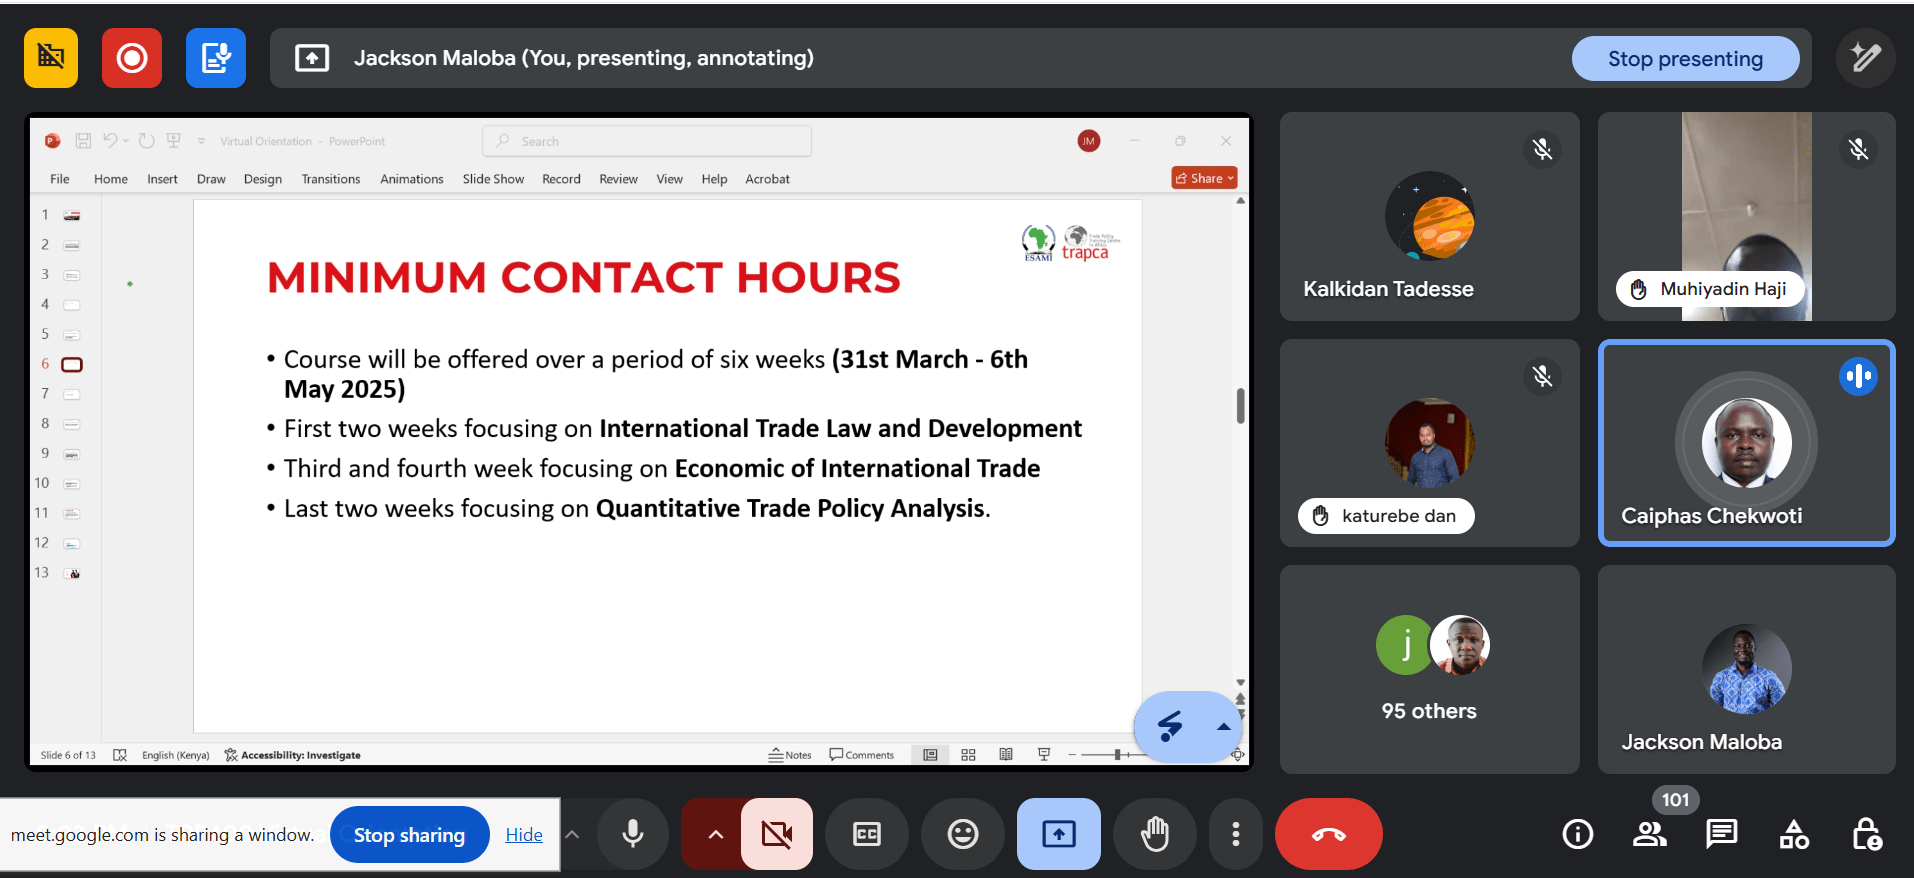Click the Hide link in sharing bar
Screen dimensions: 1914x878
click(523, 835)
